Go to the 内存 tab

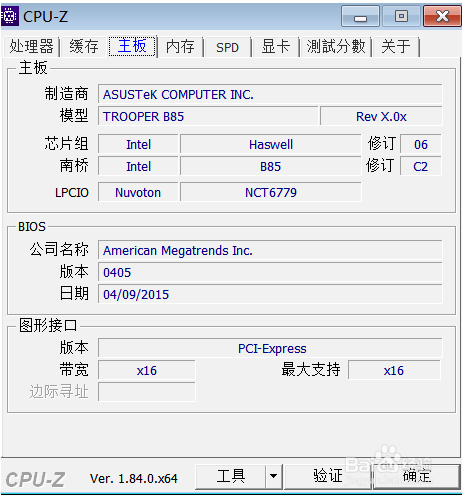(180, 46)
